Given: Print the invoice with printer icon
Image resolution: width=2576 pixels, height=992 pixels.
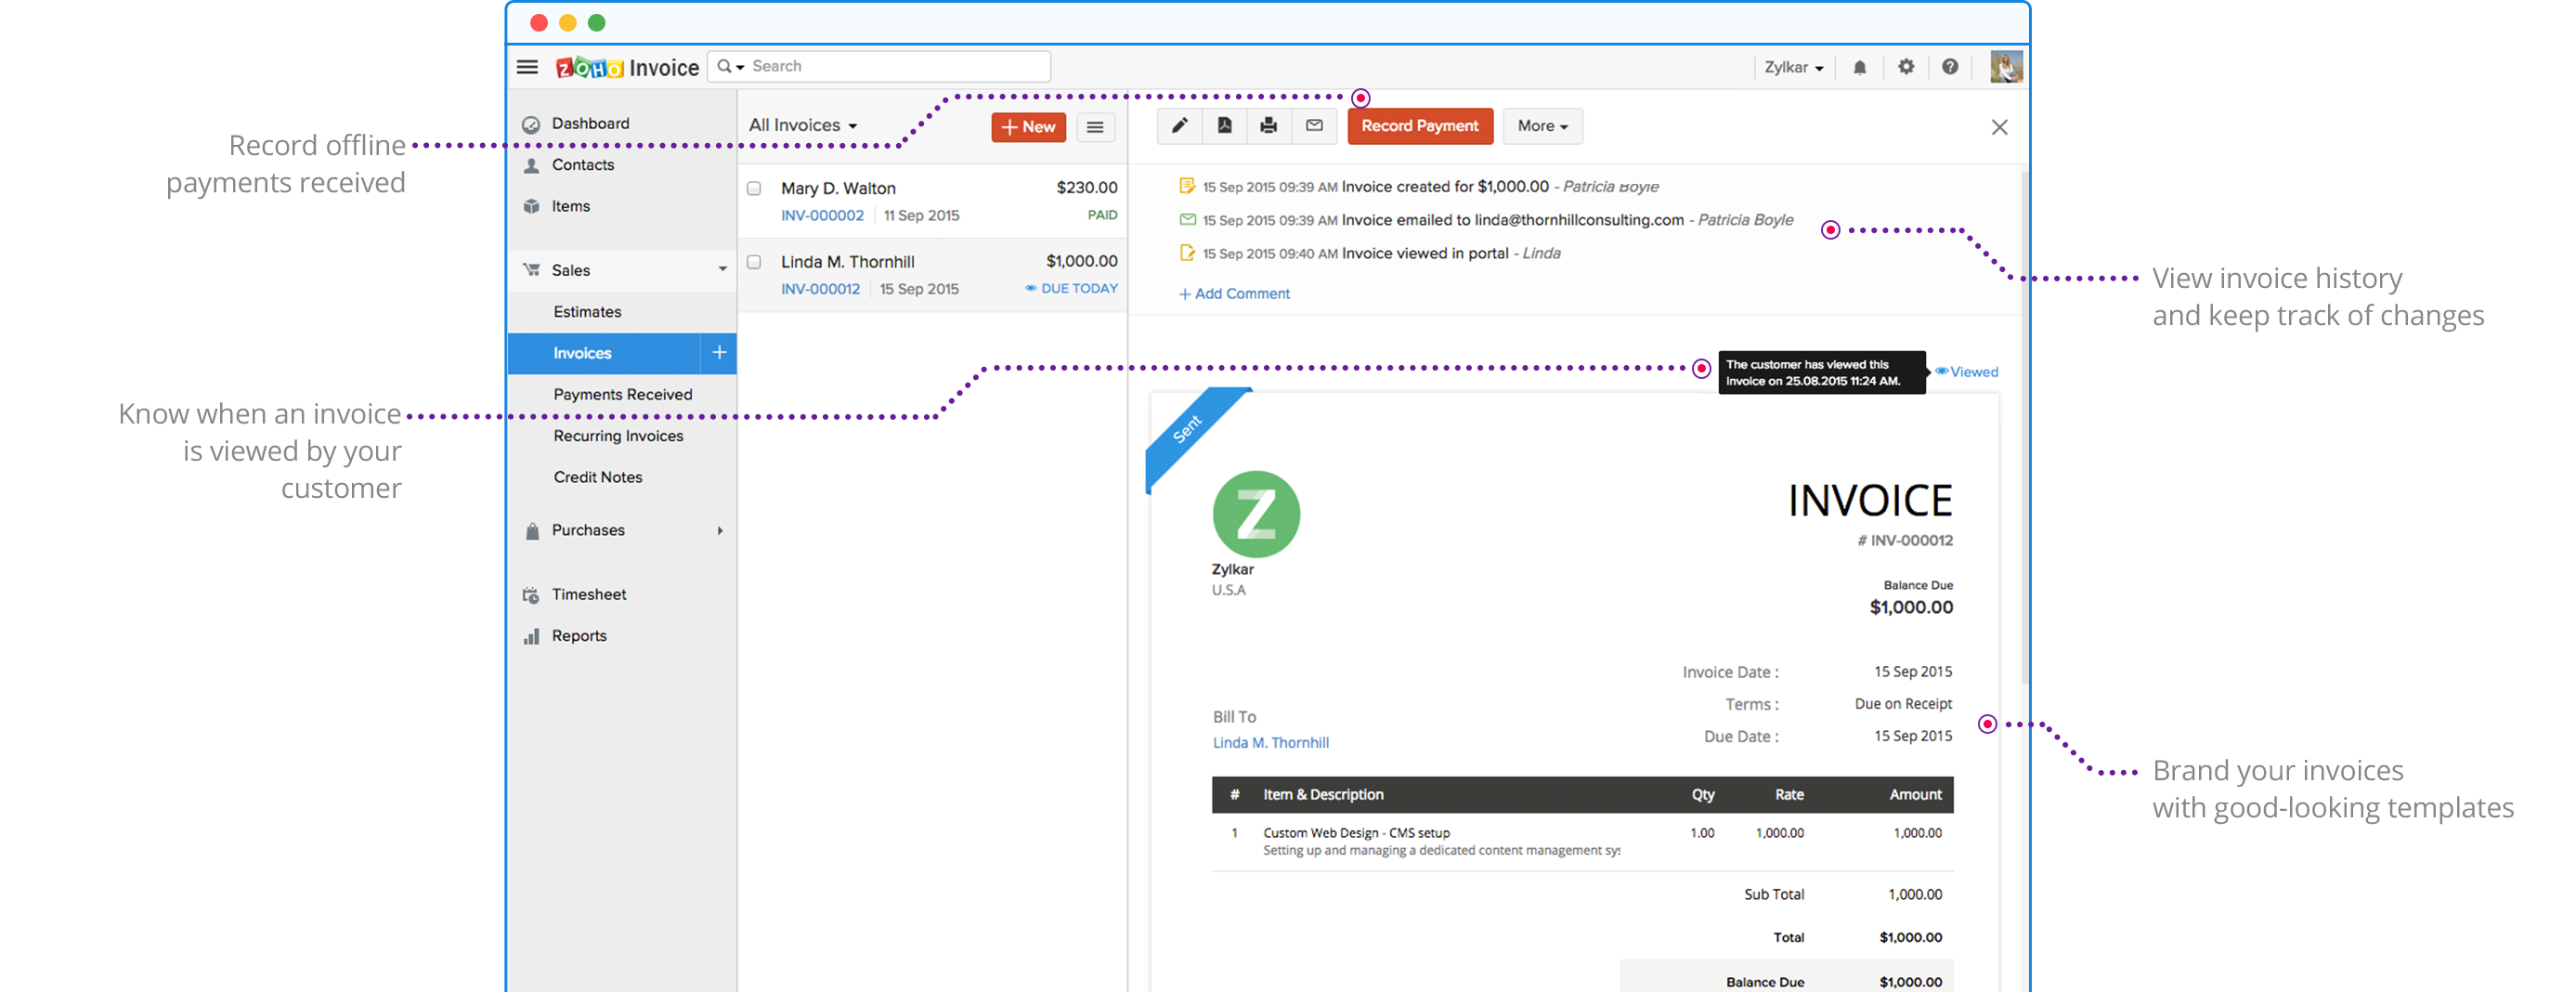Looking at the screenshot, I should [1268, 126].
